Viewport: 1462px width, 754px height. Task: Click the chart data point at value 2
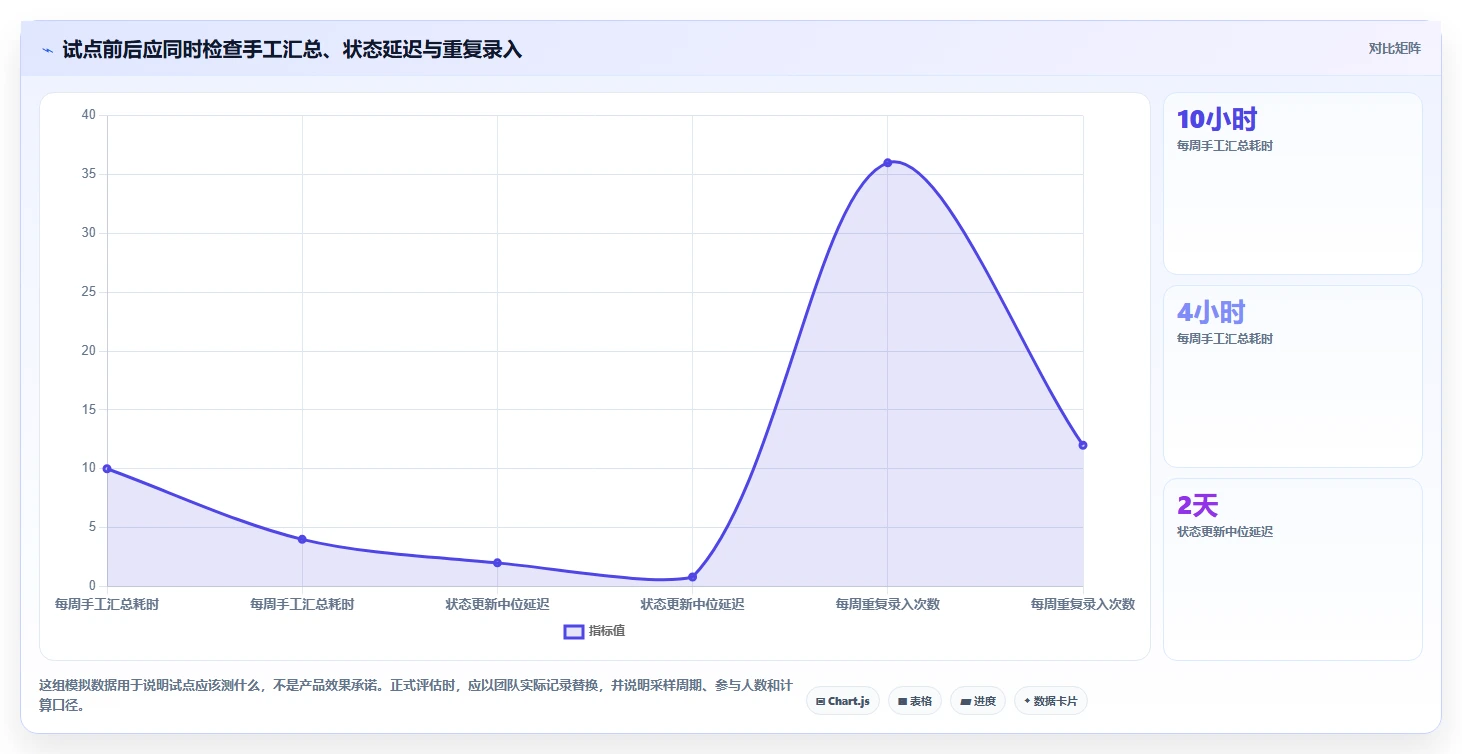(x=497, y=563)
